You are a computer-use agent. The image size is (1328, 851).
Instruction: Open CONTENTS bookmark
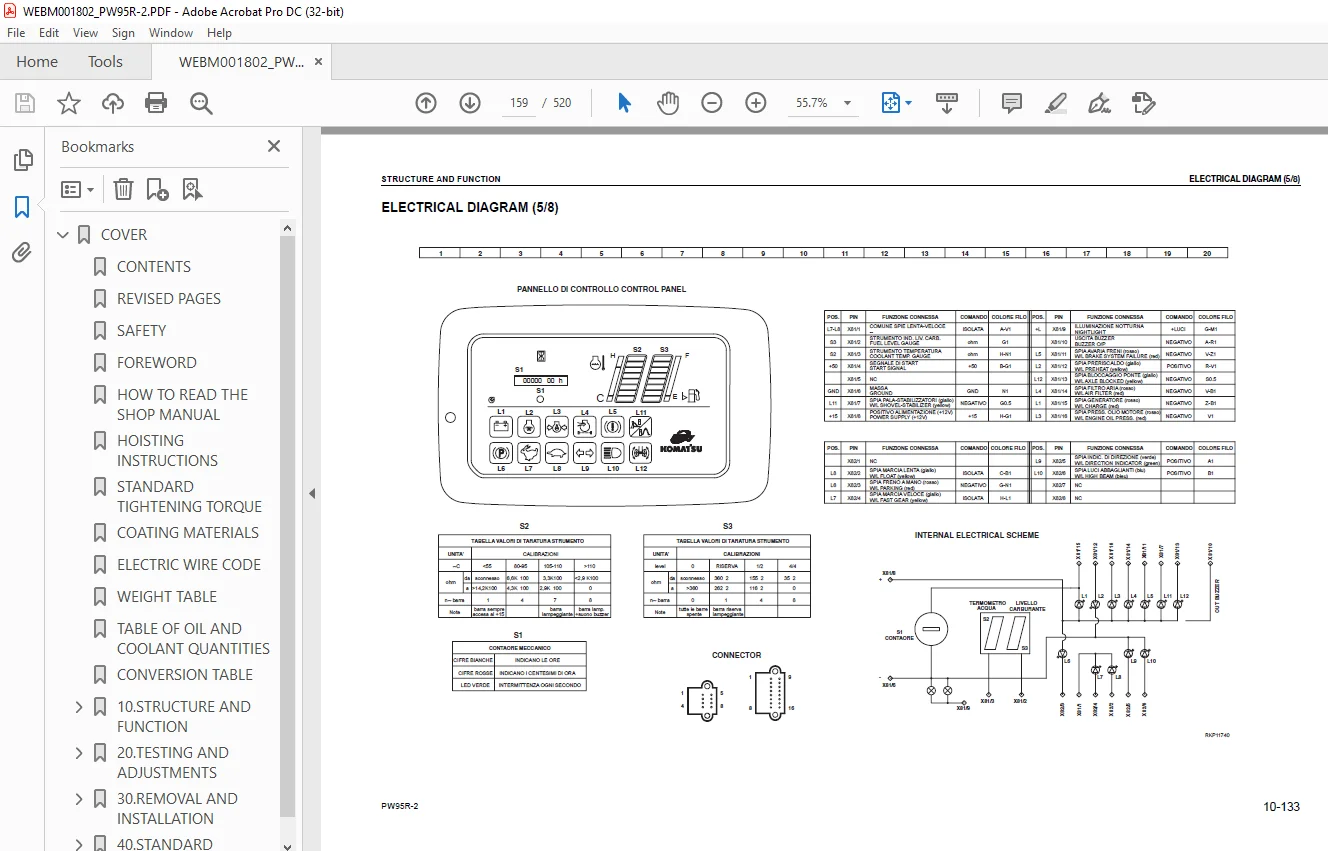(154, 267)
